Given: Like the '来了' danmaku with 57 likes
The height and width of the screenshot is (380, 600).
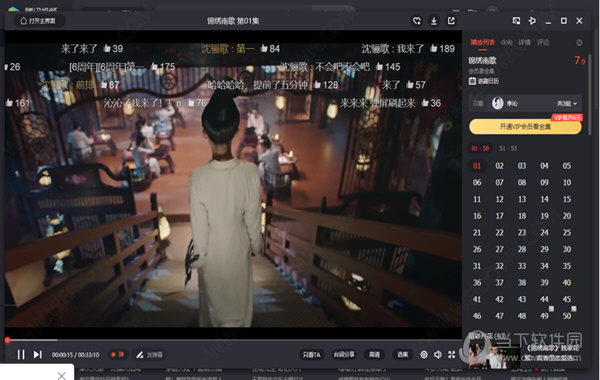Looking at the screenshot, I should 410,85.
